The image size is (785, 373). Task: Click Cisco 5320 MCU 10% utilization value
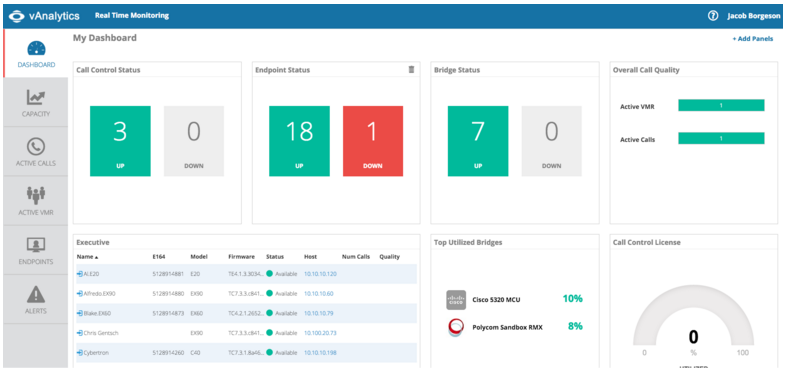pos(572,299)
